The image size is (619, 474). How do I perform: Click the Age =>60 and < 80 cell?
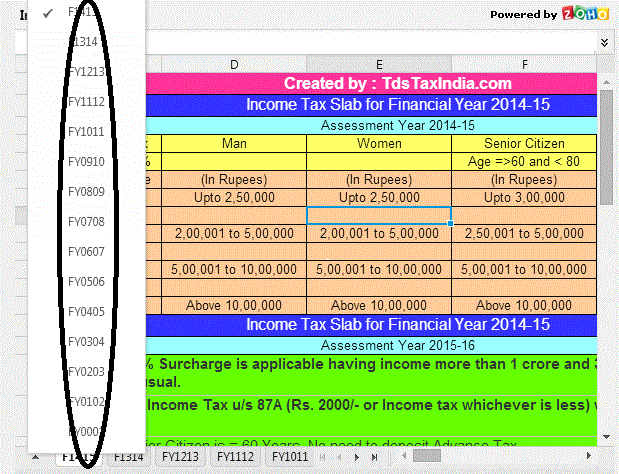524,161
